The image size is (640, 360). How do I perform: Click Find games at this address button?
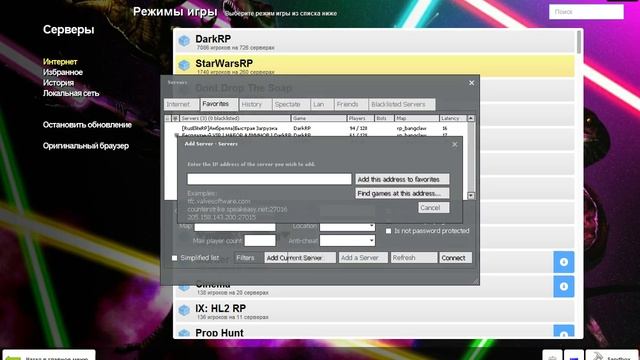[x=402, y=193]
